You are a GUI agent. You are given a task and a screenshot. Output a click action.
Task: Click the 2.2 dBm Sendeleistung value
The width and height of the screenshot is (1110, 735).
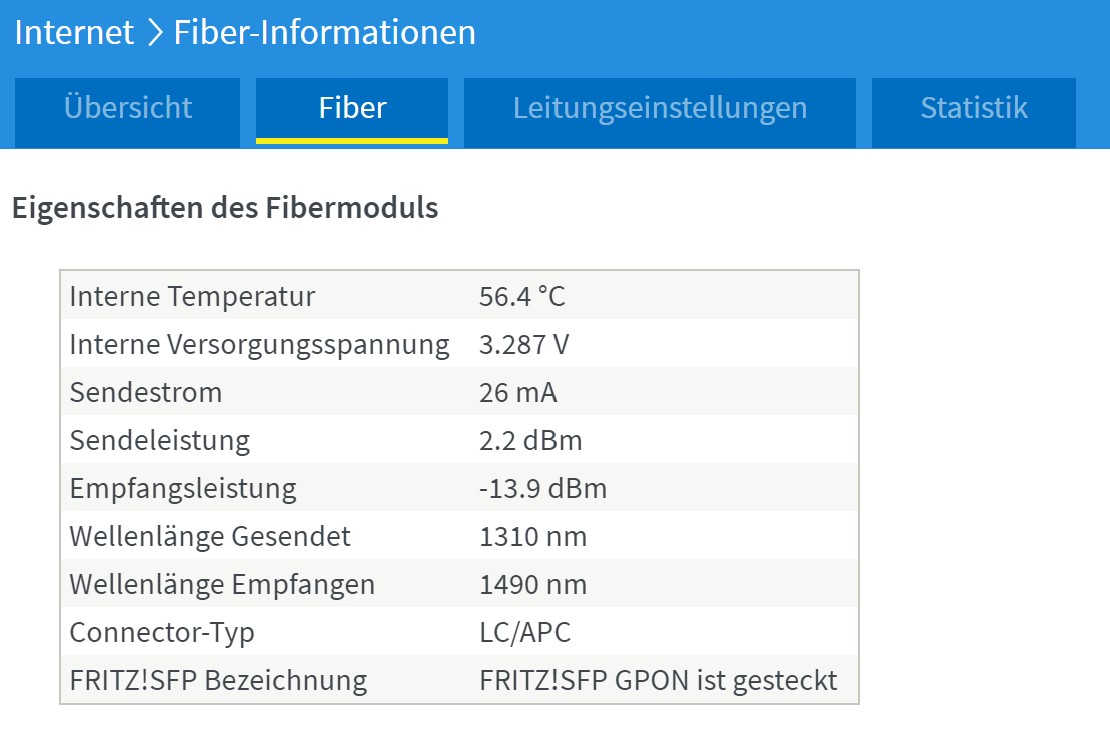click(x=530, y=440)
